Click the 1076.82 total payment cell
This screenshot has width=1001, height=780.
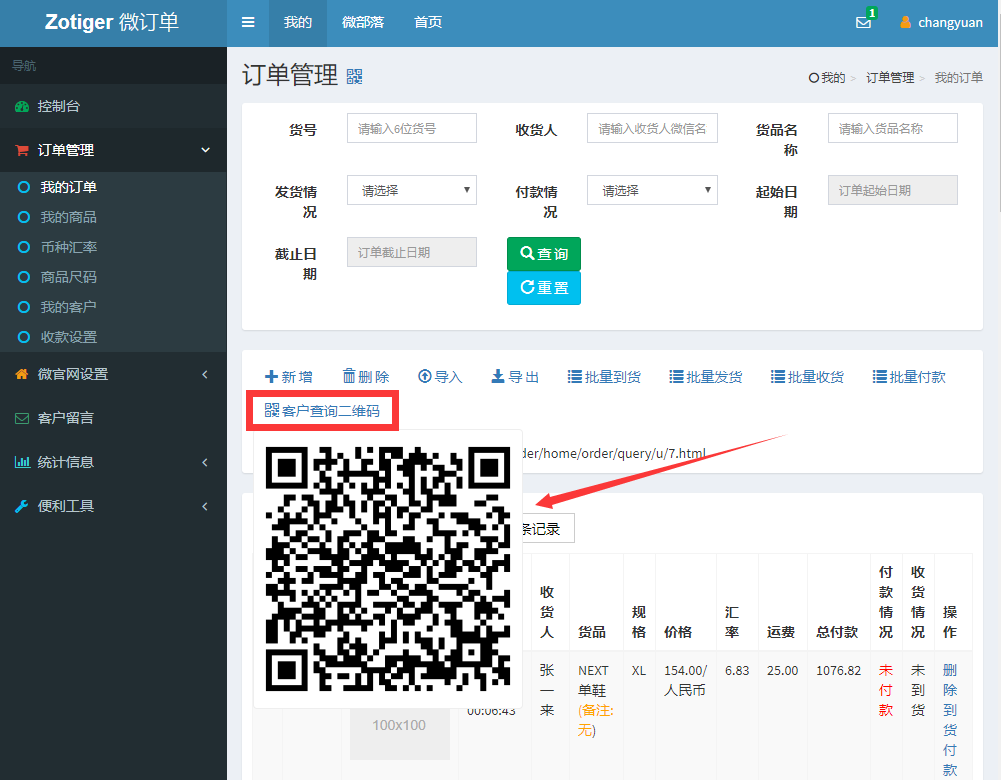tap(838, 671)
